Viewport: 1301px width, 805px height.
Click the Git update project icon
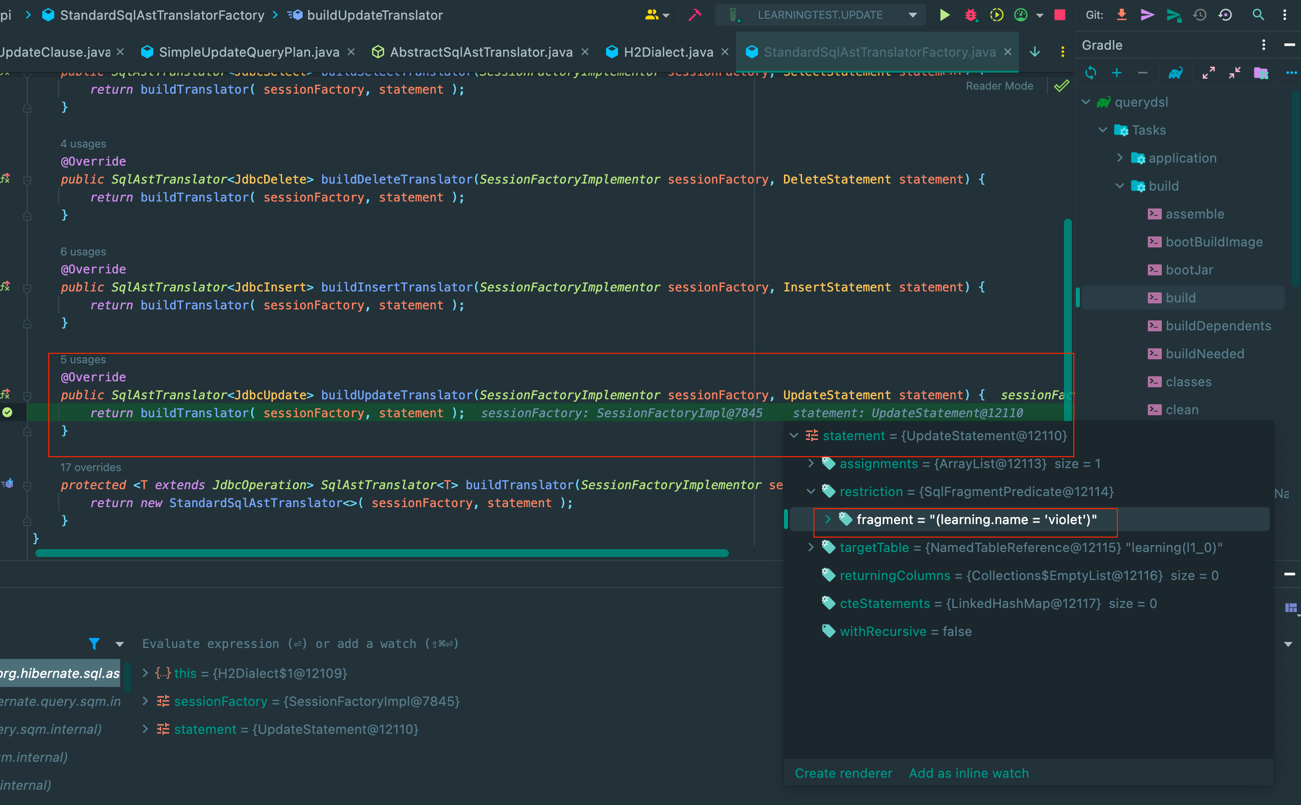point(1121,15)
